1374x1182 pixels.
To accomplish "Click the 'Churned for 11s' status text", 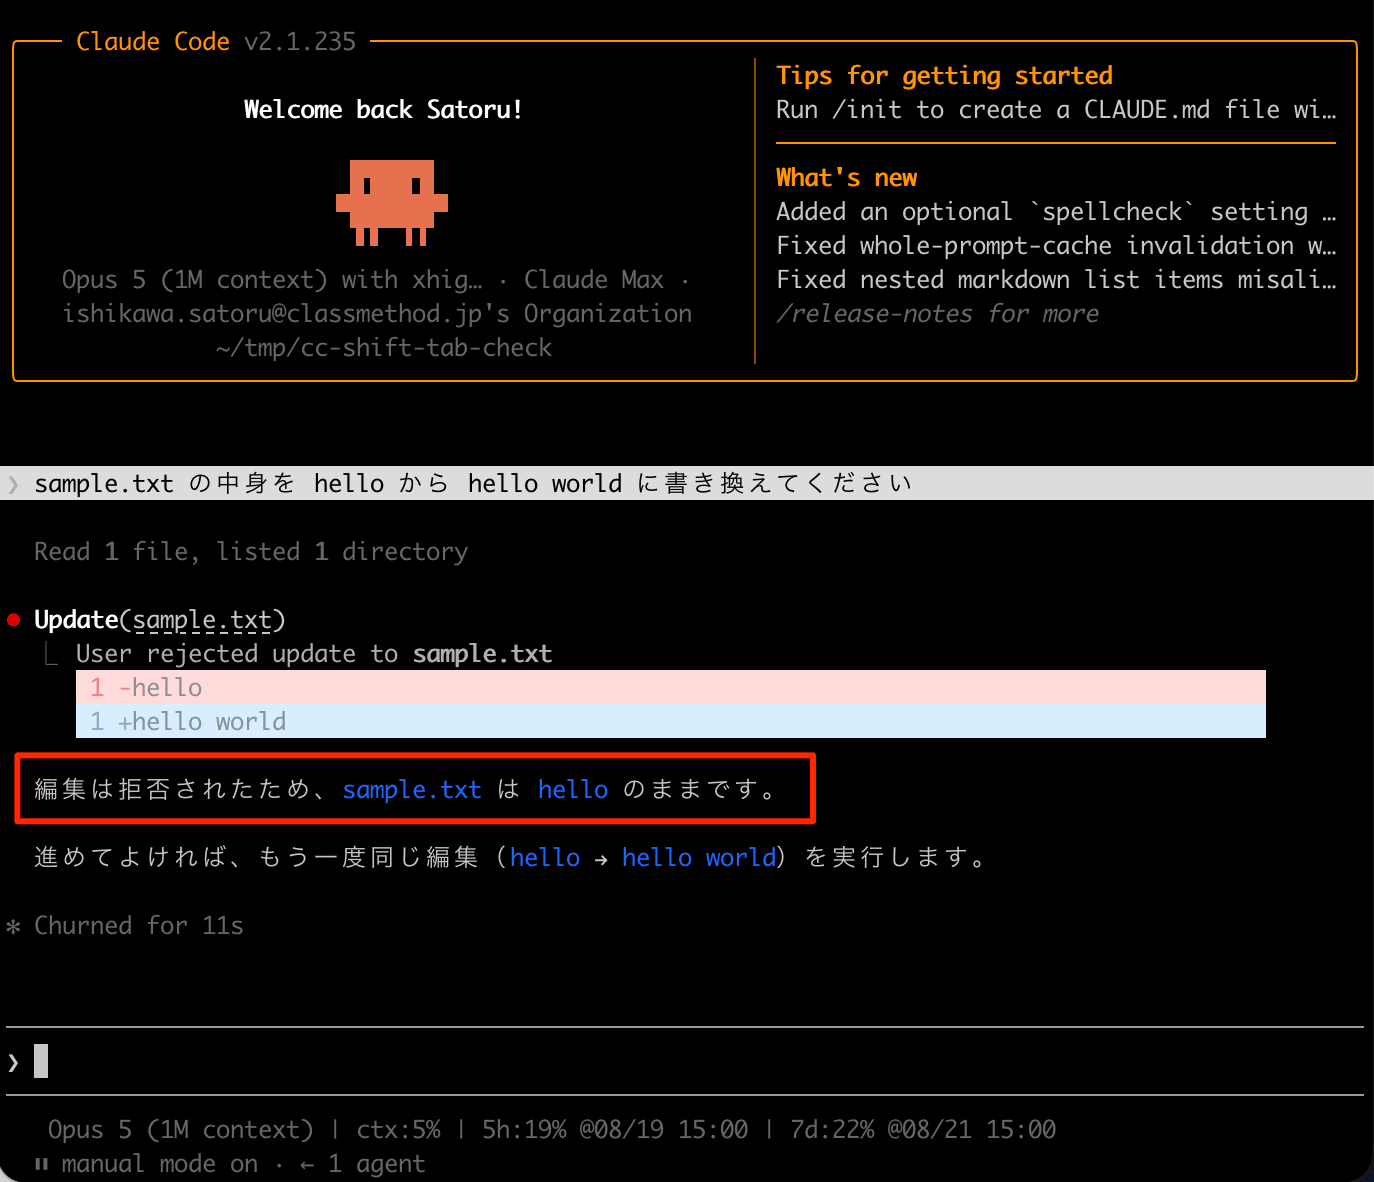I will [139, 926].
